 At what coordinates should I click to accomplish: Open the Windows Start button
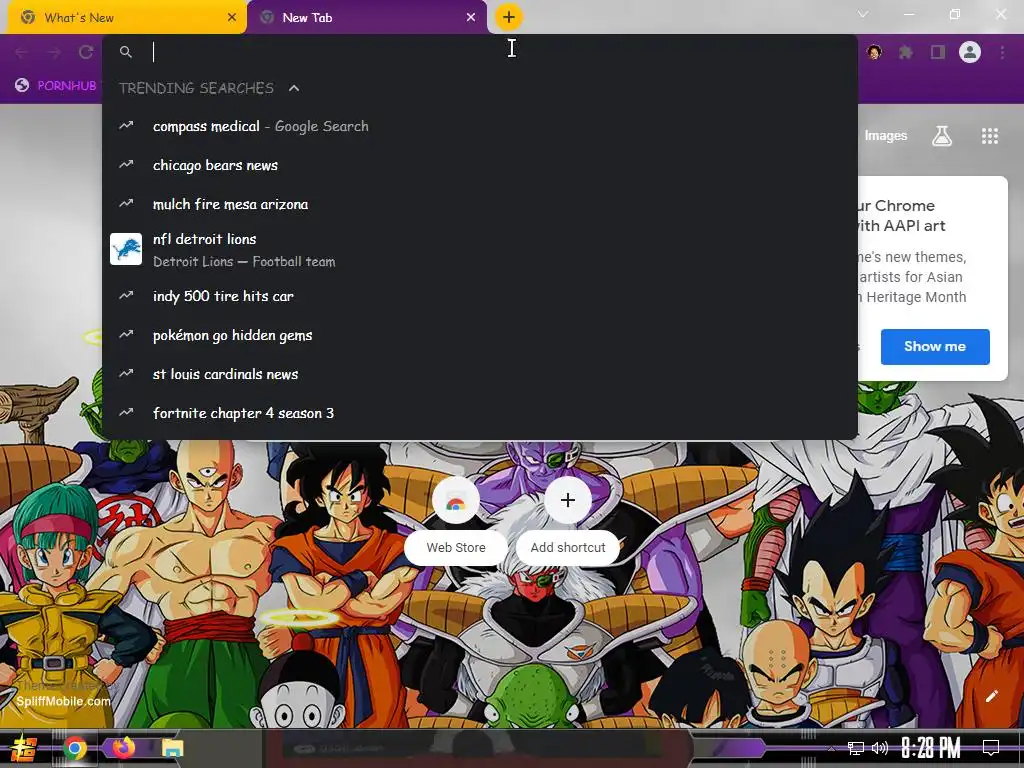click(24, 748)
